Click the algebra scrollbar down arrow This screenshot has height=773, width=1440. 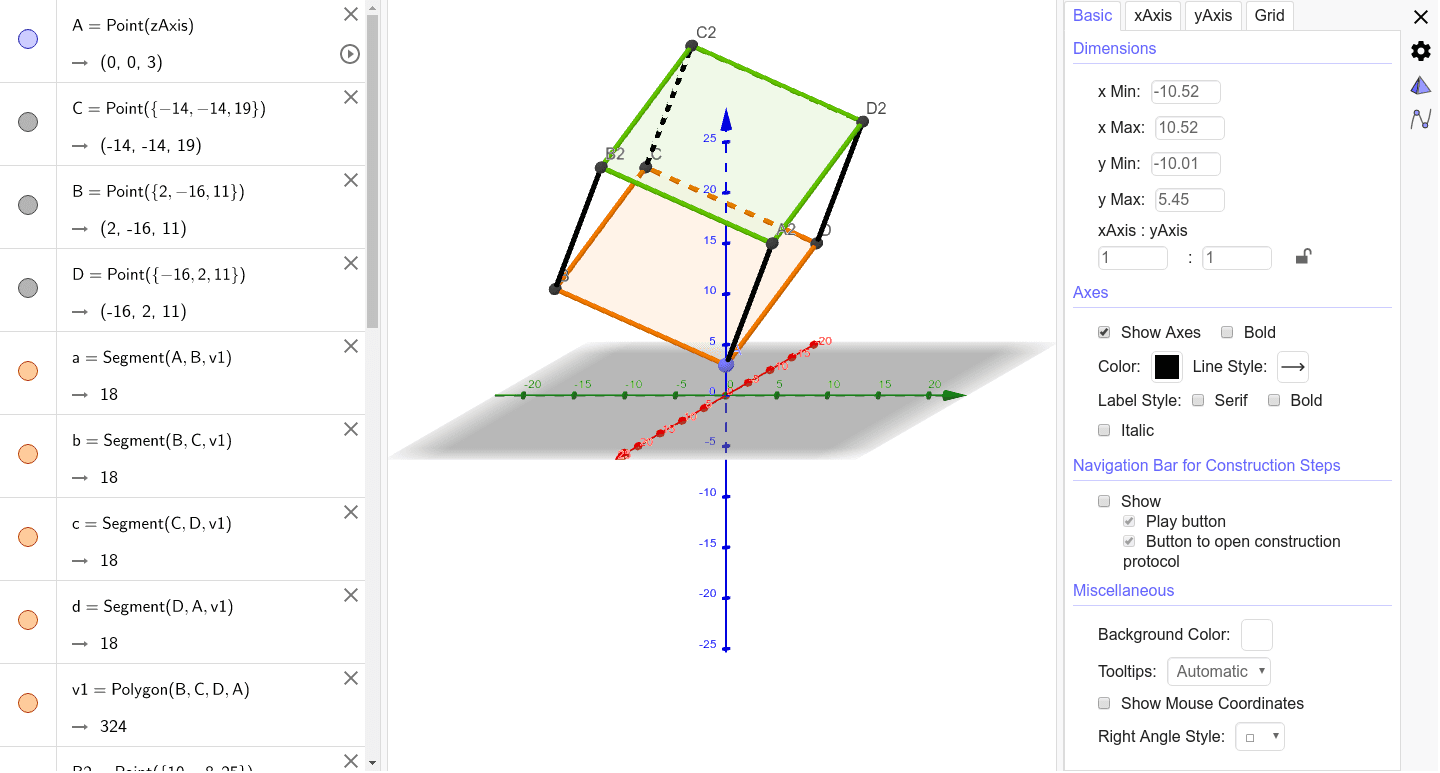click(x=372, y=763)
